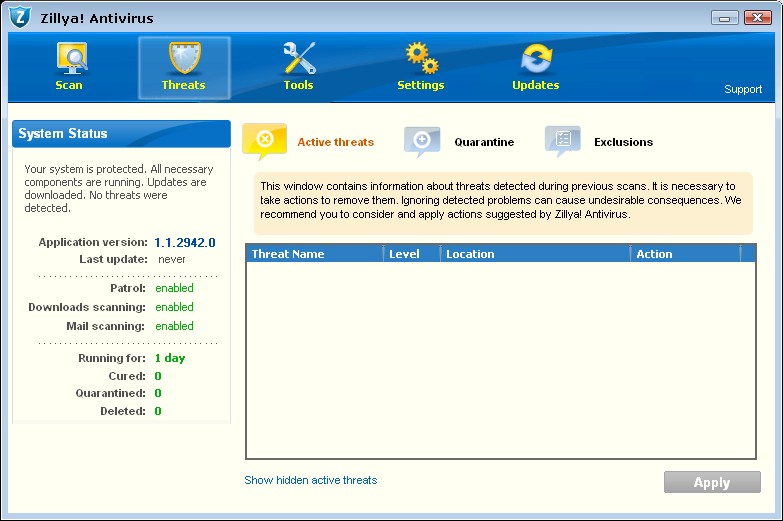Click the Cured count value

click(158, 376)
